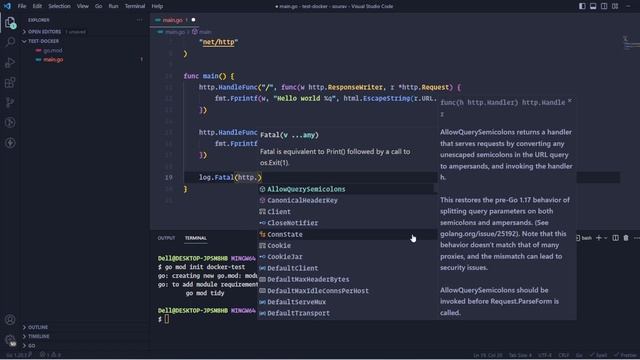
Task: Open the Edit menu
Action: coord(37,6)
